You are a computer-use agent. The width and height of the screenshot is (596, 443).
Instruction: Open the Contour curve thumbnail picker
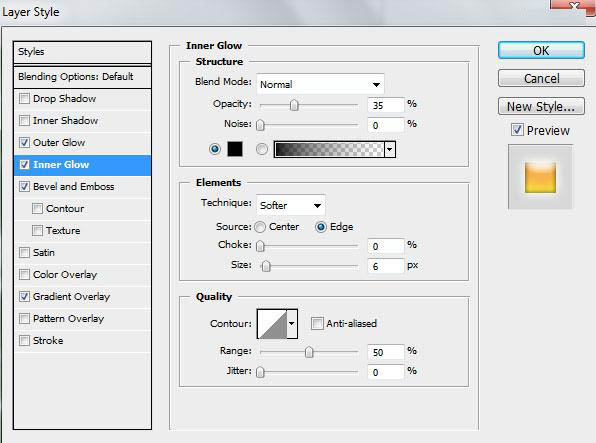click(272, 324)
